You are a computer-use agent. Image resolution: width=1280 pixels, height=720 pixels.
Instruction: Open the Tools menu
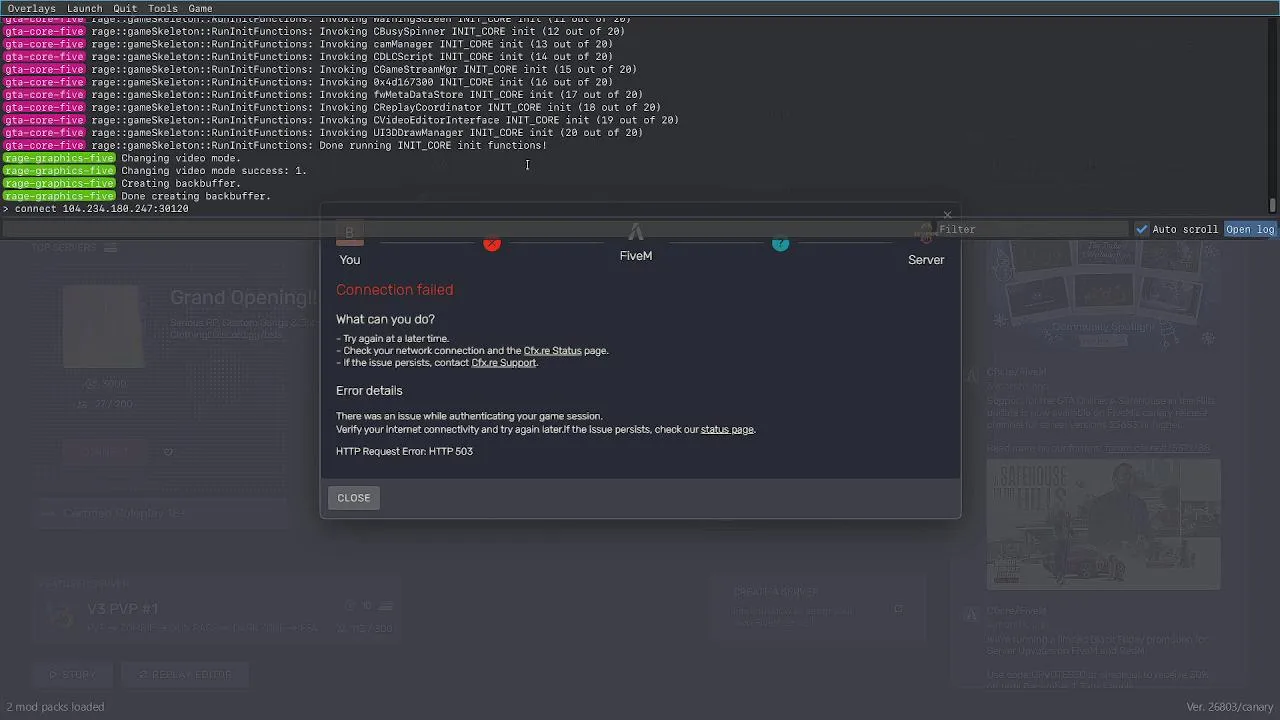(x=163, y=8)
